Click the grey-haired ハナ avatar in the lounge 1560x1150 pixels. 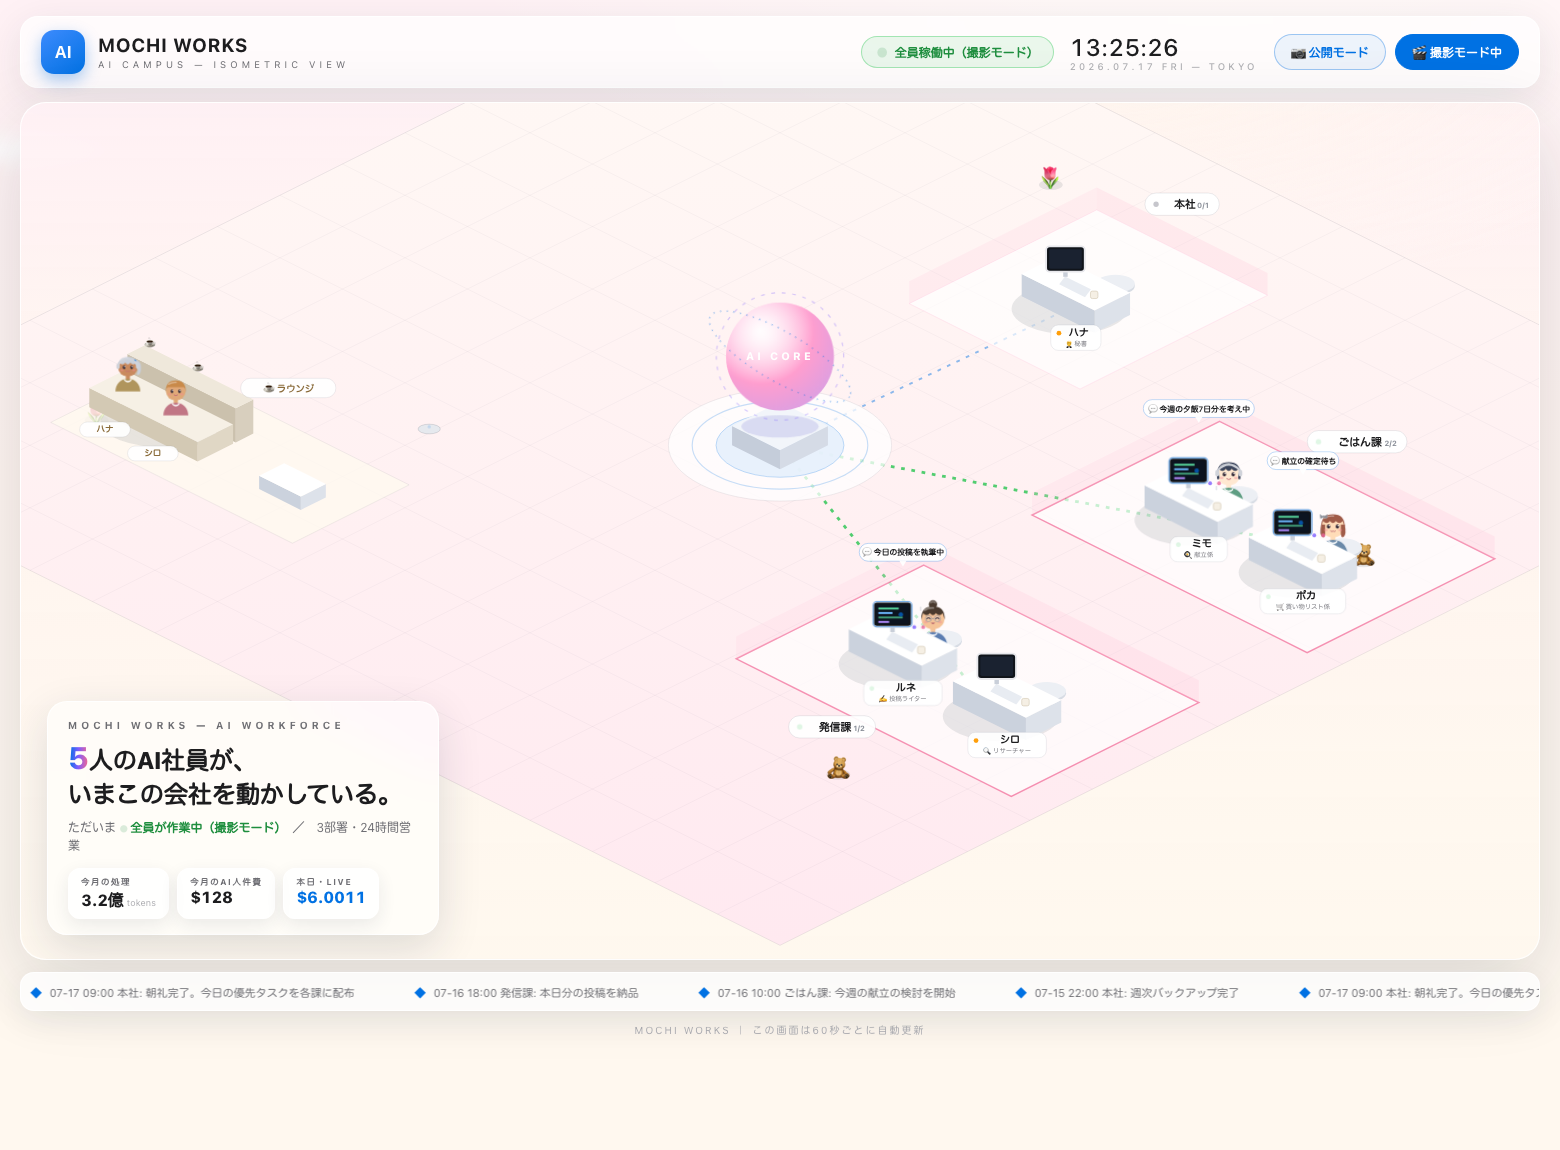(128, 374)
